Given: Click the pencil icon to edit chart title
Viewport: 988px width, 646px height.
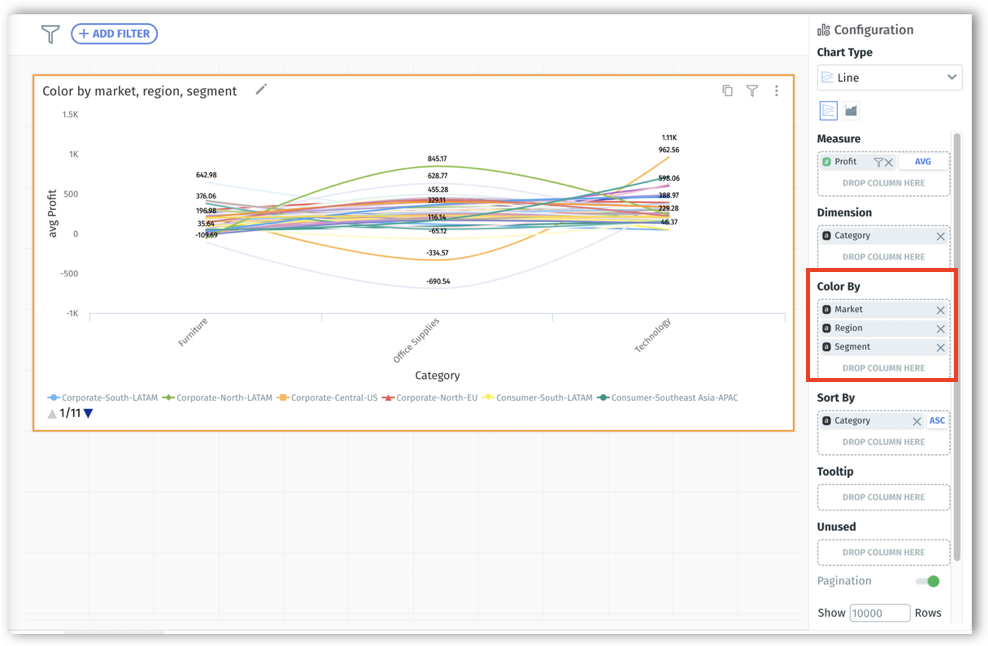Looking at the screenshot, I should 261,89.
